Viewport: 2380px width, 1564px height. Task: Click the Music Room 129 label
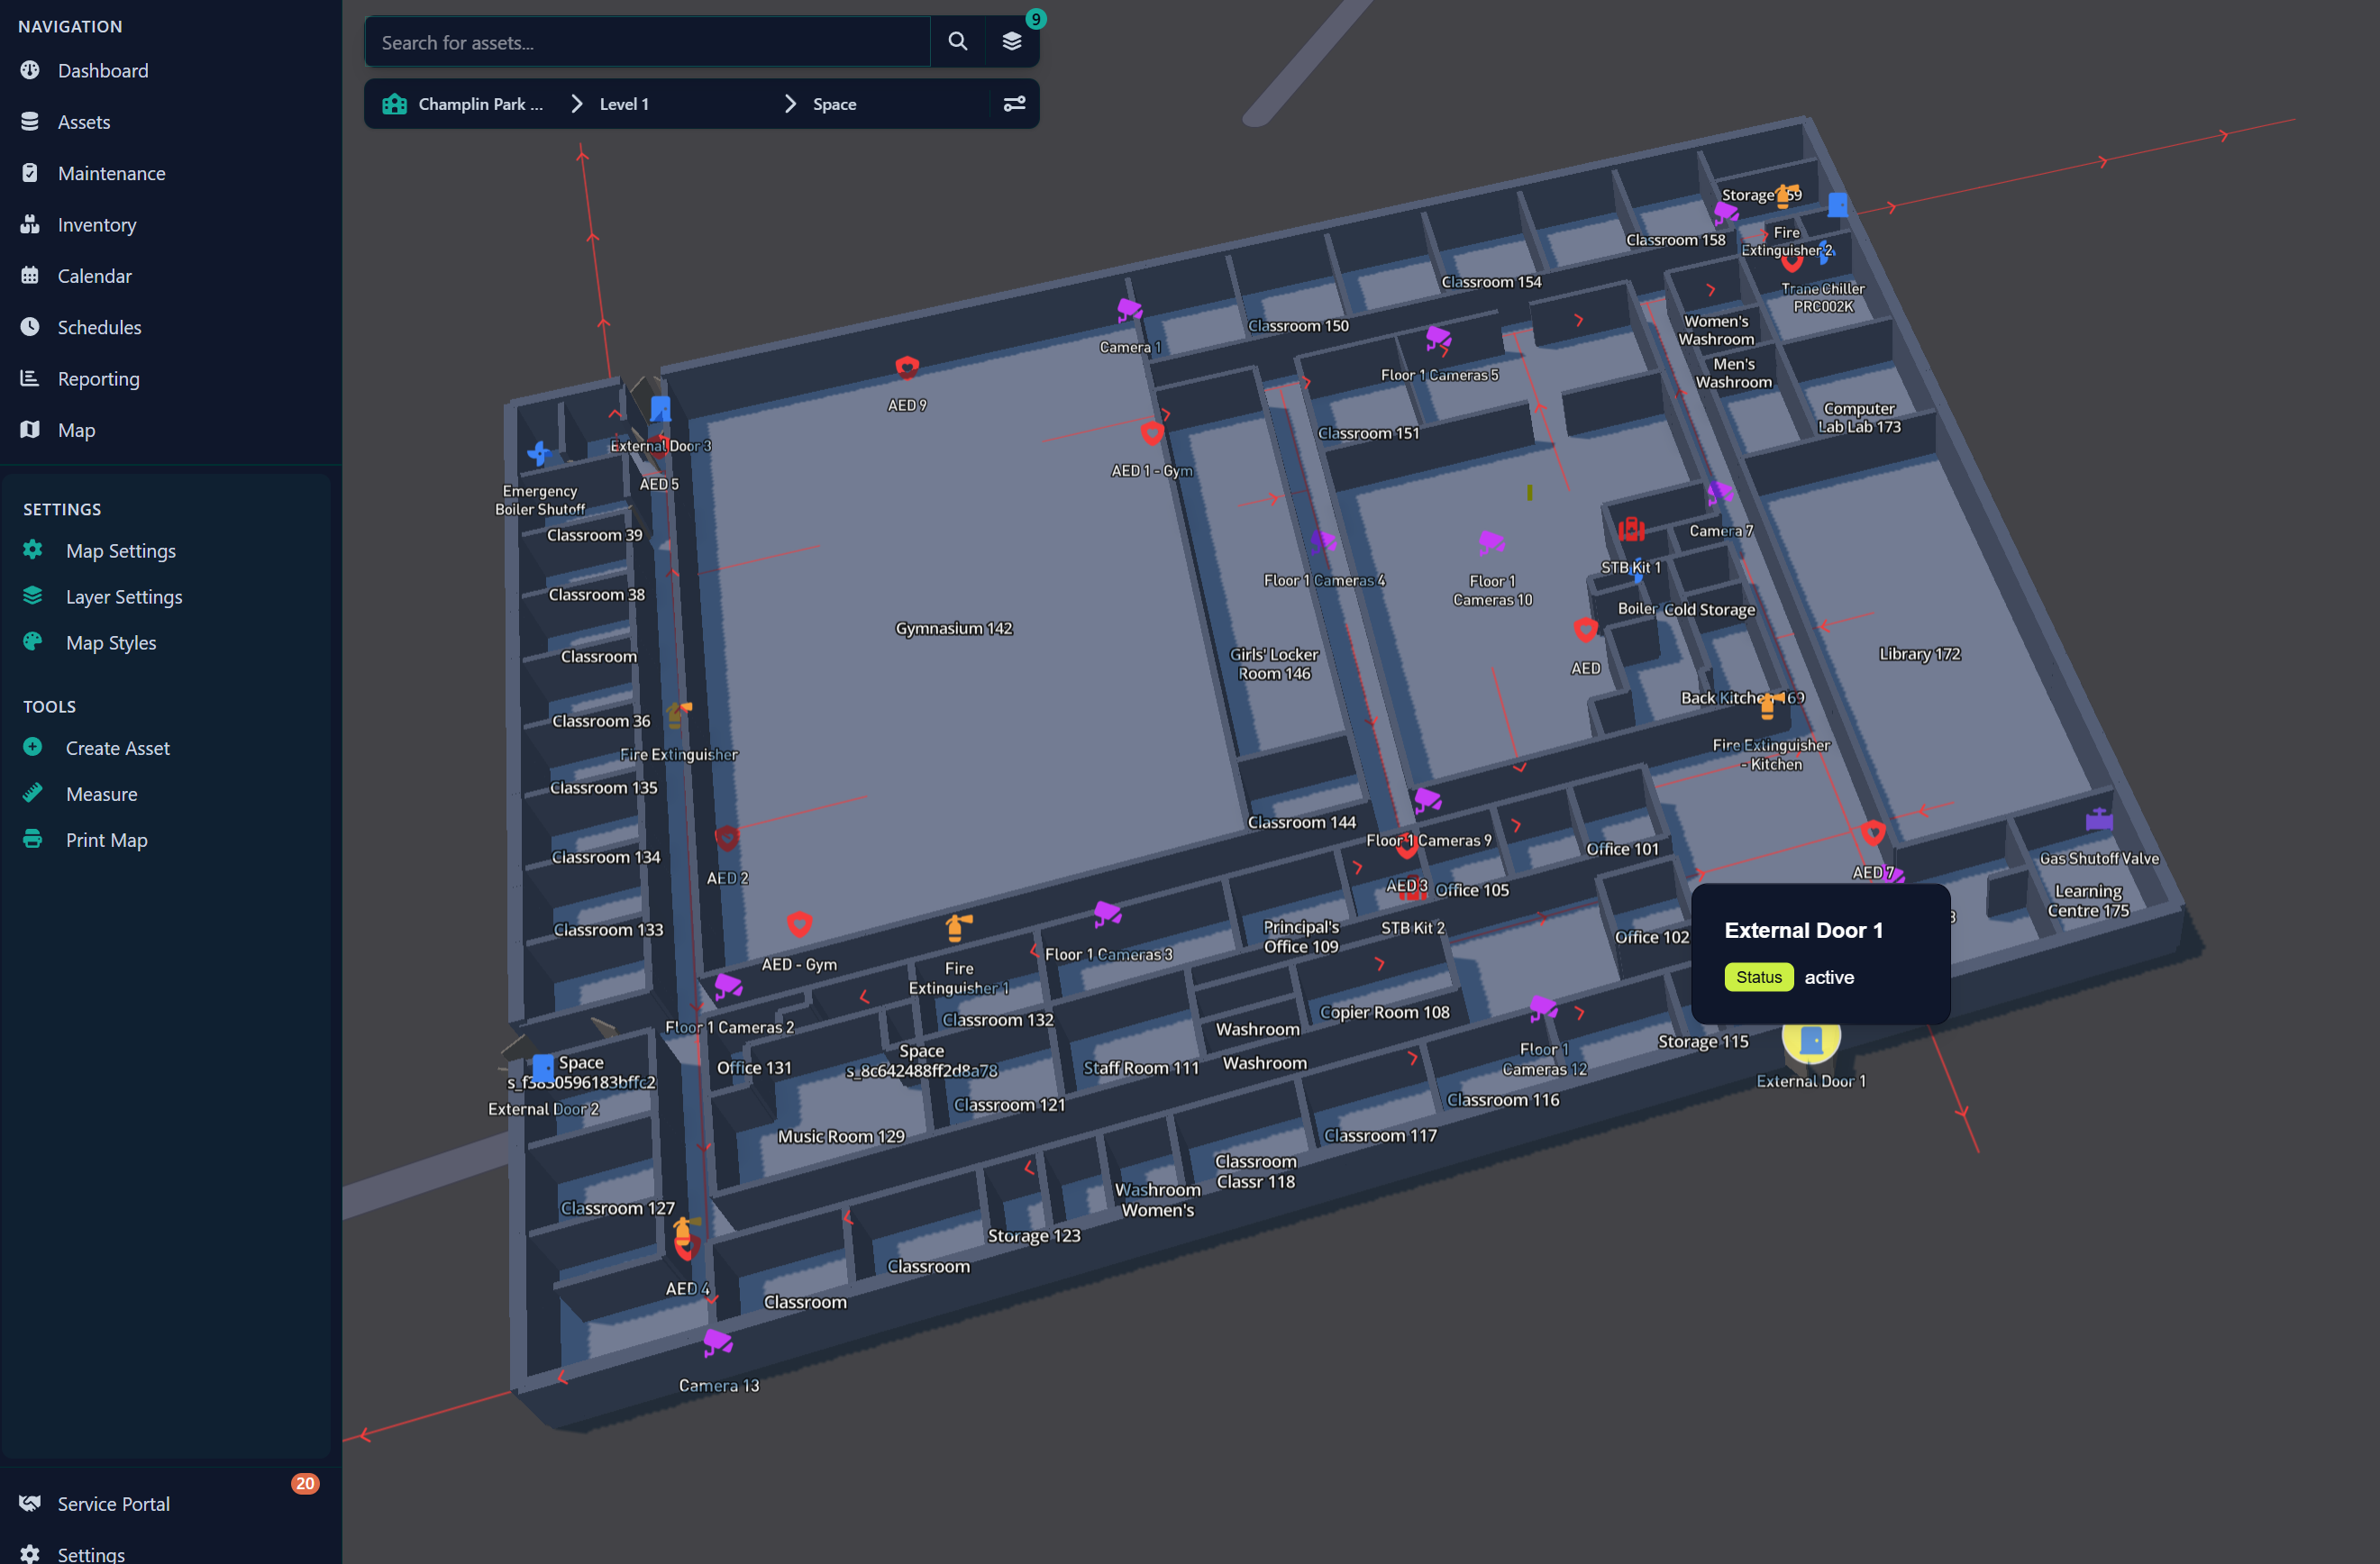[x=841, y=1136]
